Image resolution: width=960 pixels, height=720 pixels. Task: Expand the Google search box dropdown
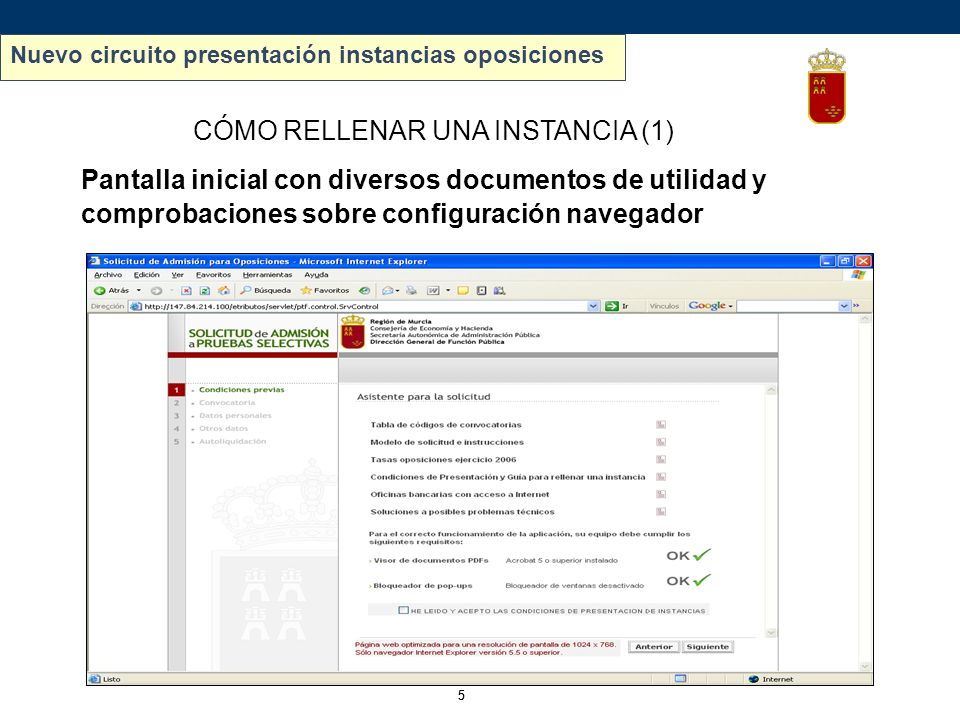coord(844,306)
